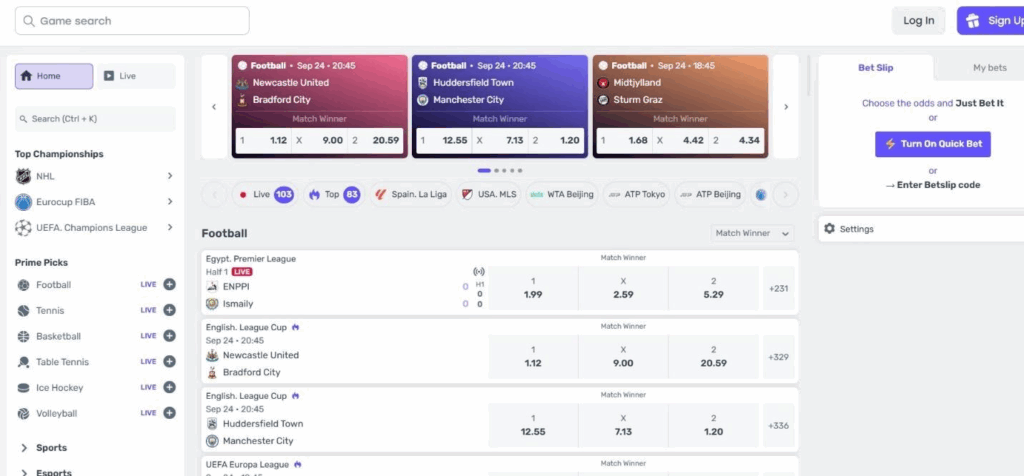Open the Match Winner market dropdown
This screenshot has width=1024, height=476.
point(753,233)
